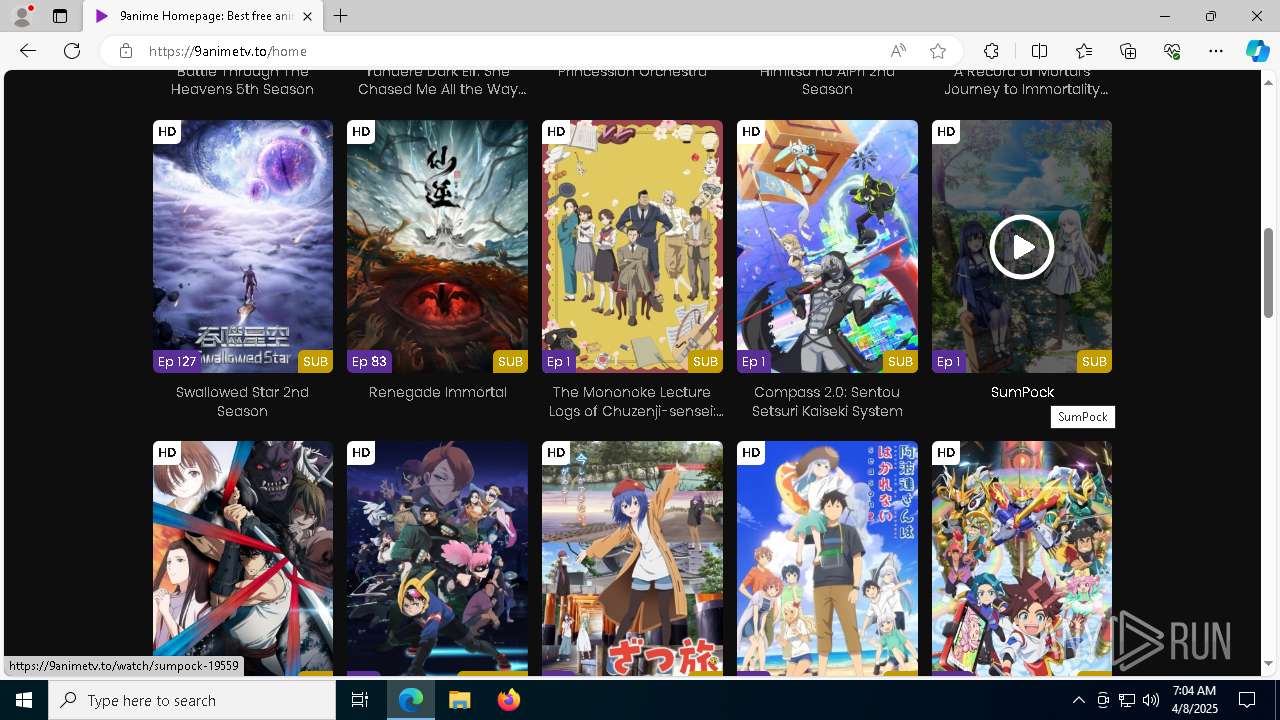Open Swallowed Star 2nd Season title link
The height and width of the screenshot is (720, 1280).
(x=242, y=402)
